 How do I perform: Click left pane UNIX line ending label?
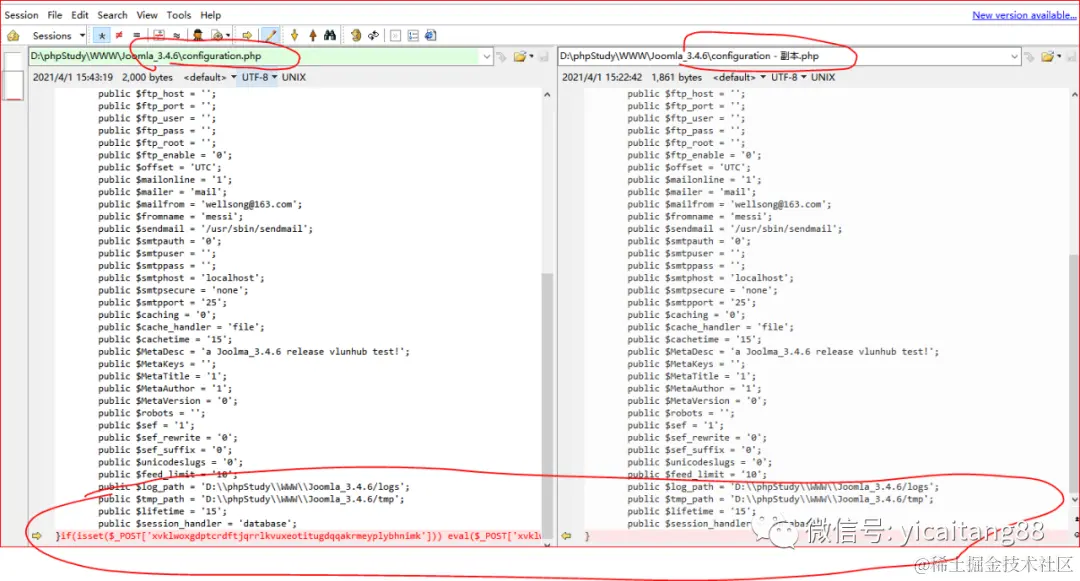(293, 77)
